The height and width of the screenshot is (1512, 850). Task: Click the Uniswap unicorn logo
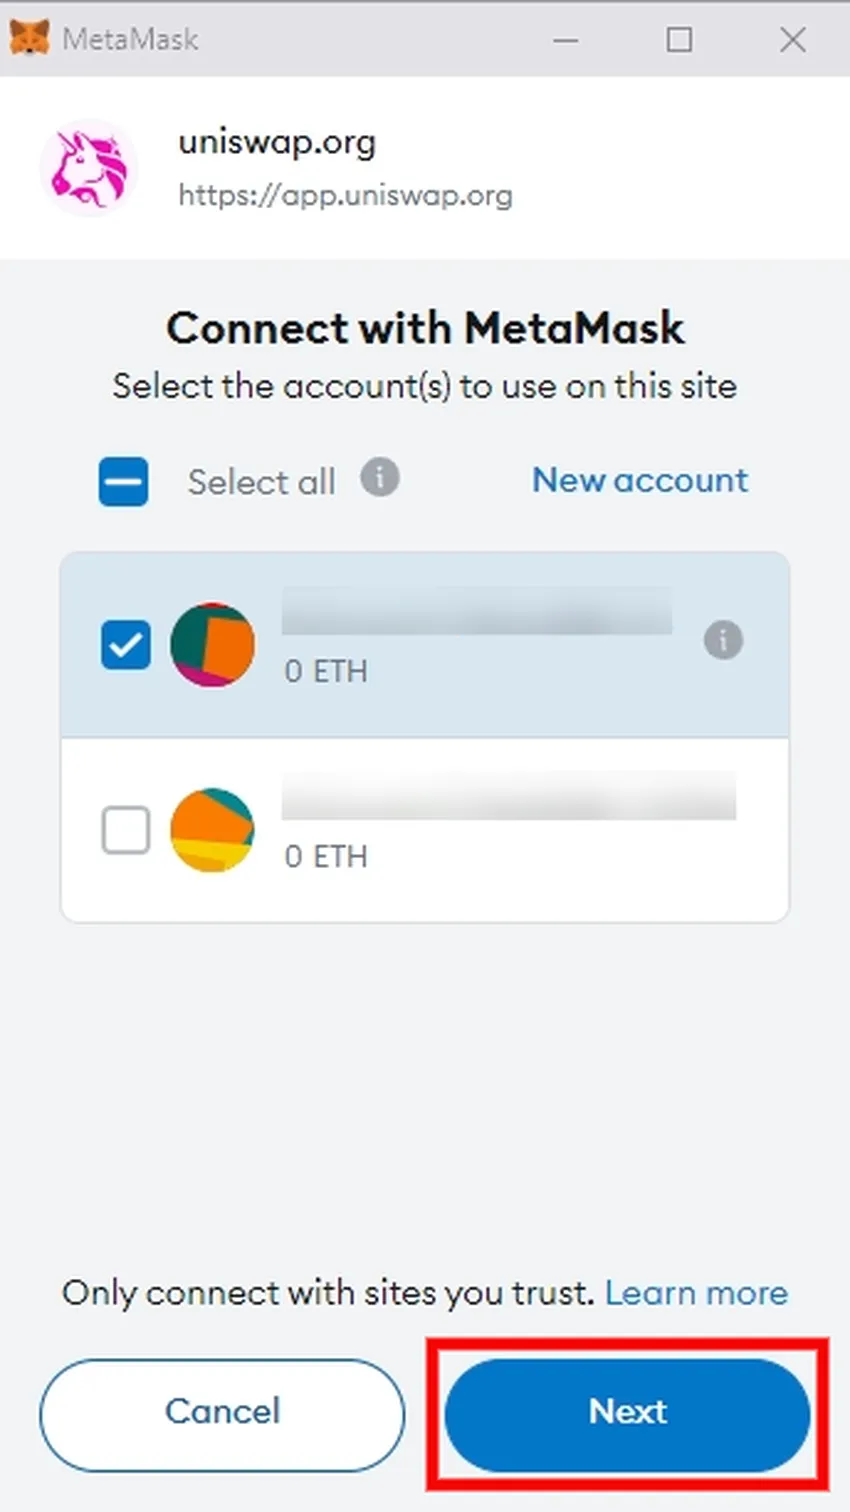[x=89, y=167]
